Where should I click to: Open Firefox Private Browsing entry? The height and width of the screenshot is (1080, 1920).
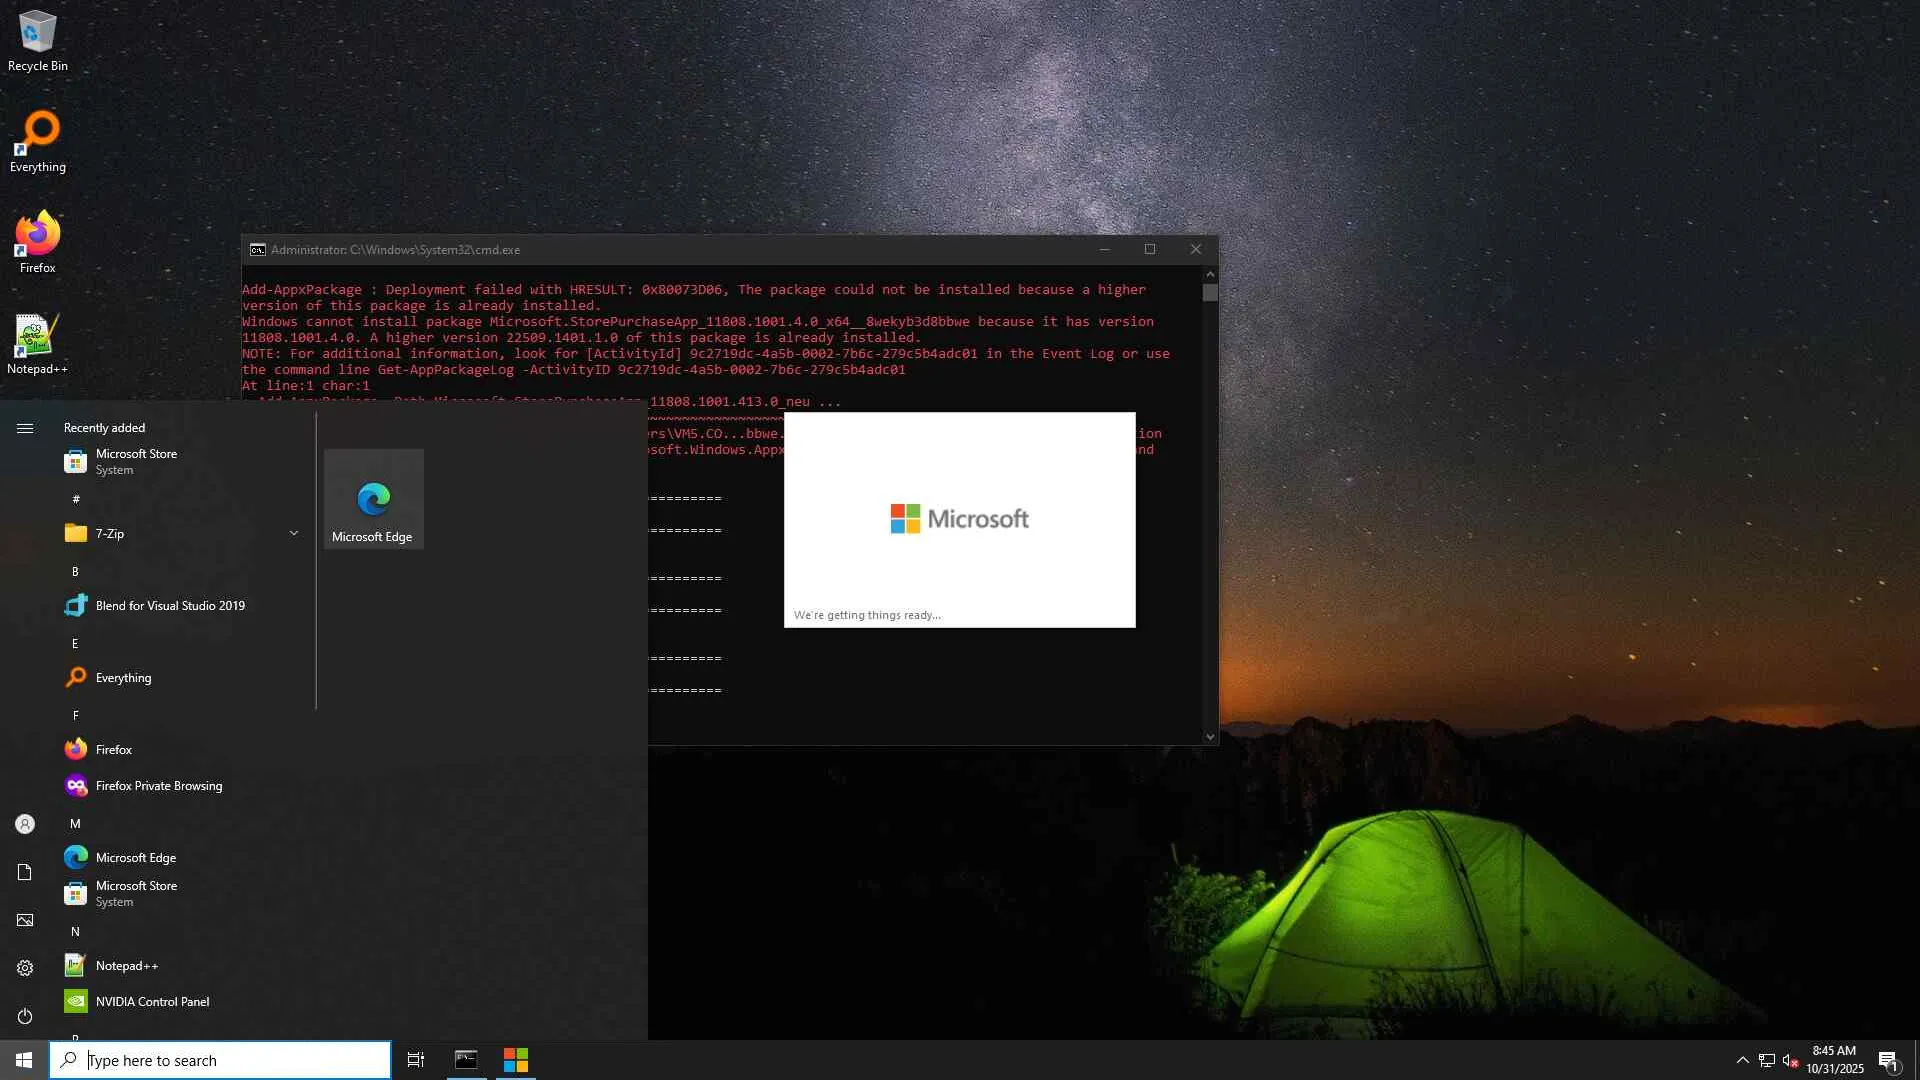[x=158, y=786]
